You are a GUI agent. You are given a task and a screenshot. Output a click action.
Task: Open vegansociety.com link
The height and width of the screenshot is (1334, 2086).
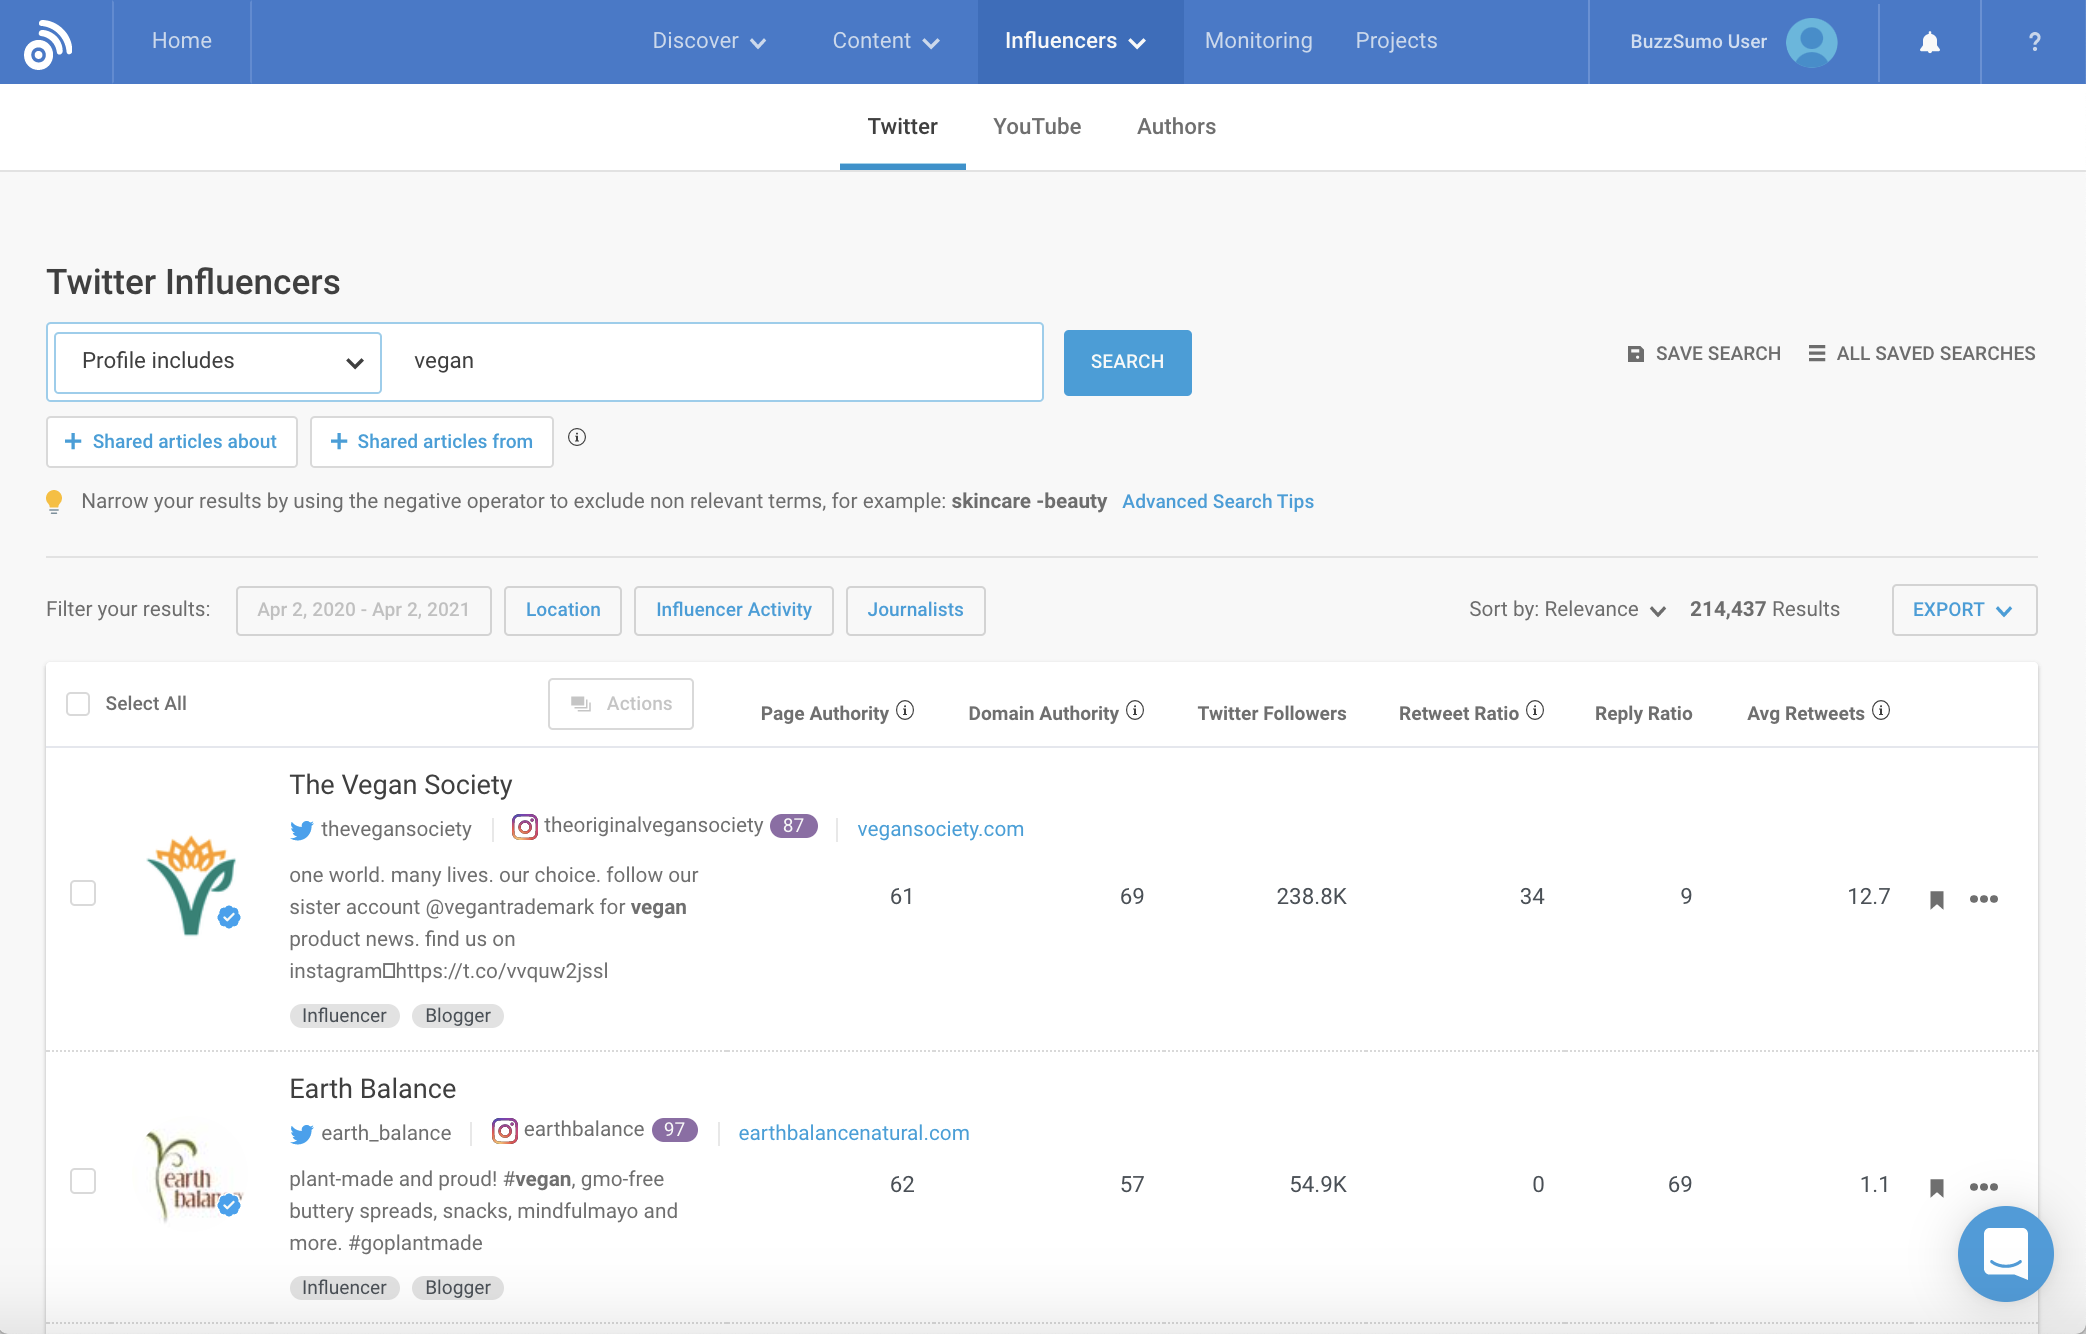[940, 829]
